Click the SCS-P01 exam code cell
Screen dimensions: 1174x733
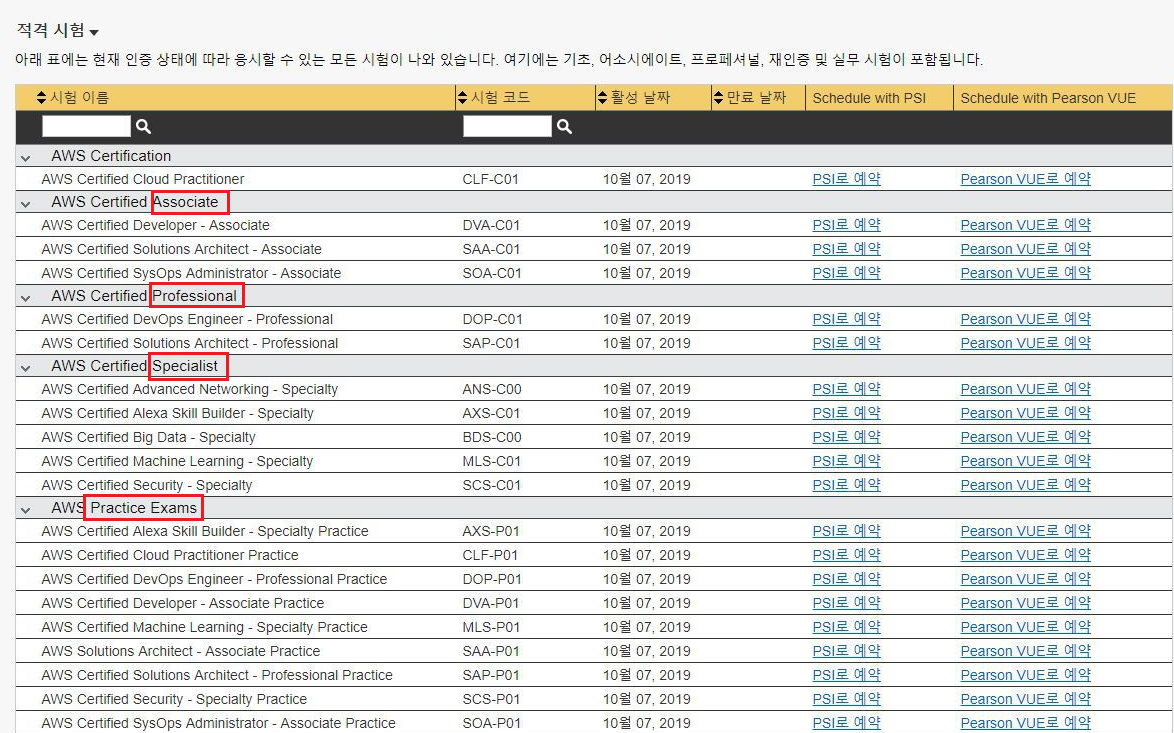(491, 699)
